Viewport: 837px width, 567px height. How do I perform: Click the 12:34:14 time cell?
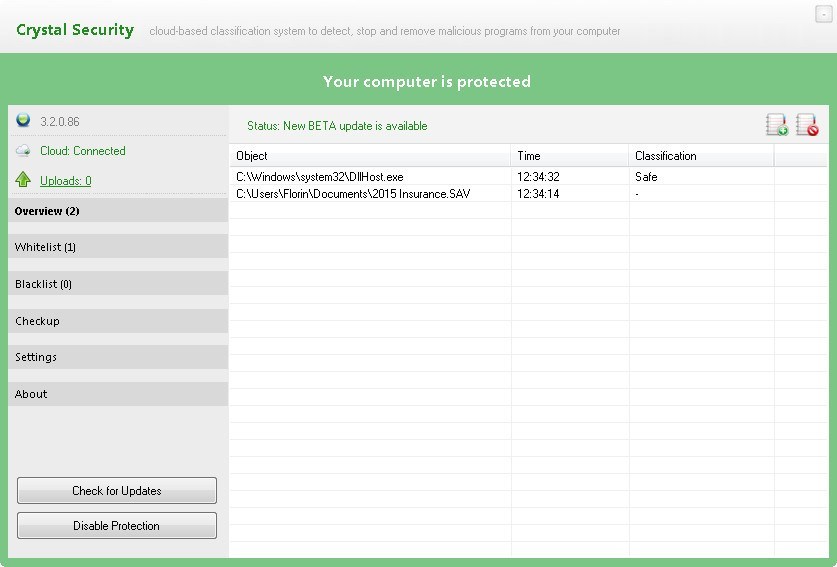pos(538,194)
